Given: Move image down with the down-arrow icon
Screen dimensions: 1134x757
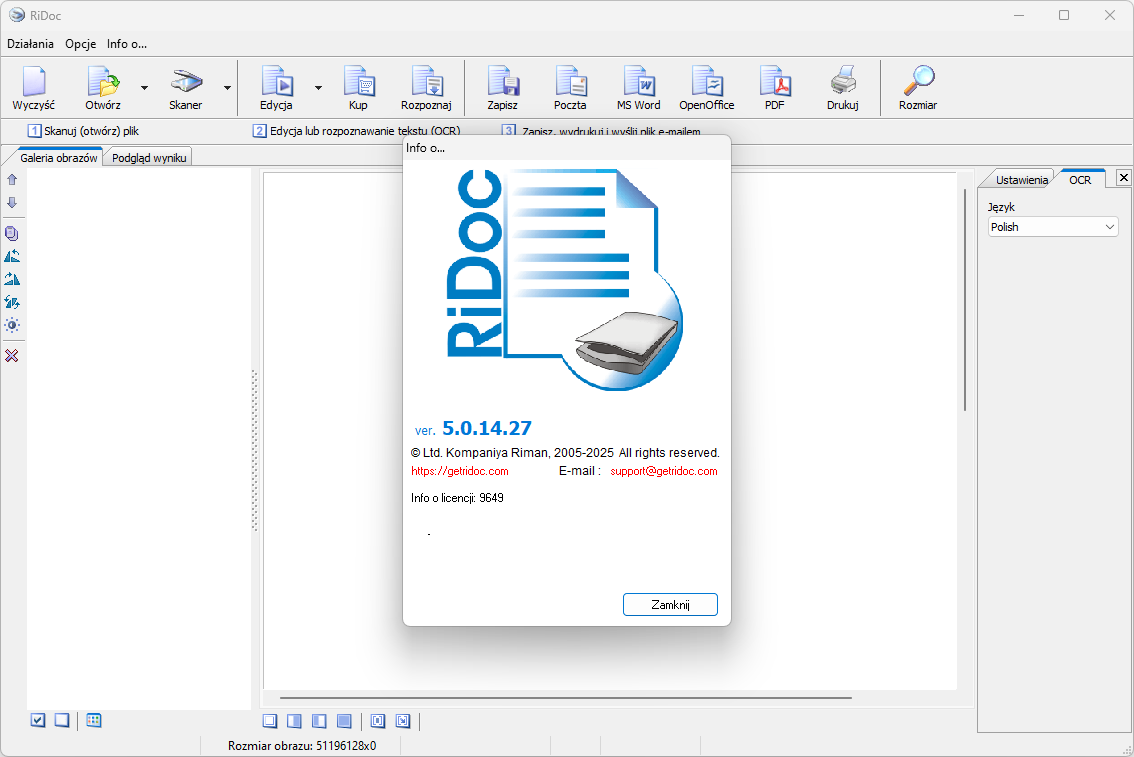Looking at the screenshot, I should point(12,202).
